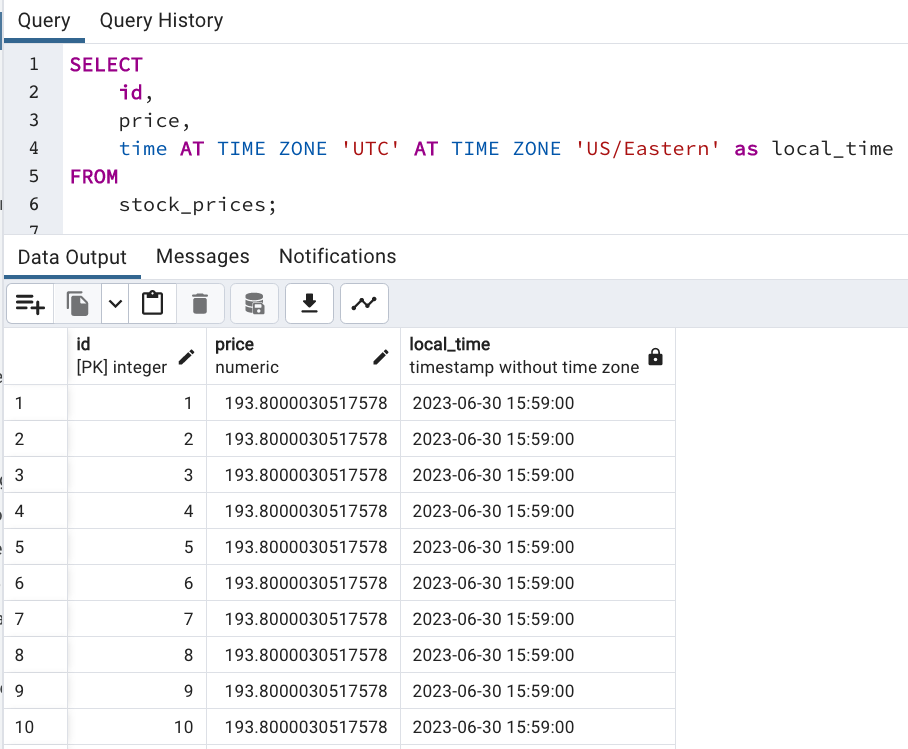Click the 'UTC' string in query

(x=370, y=149)
